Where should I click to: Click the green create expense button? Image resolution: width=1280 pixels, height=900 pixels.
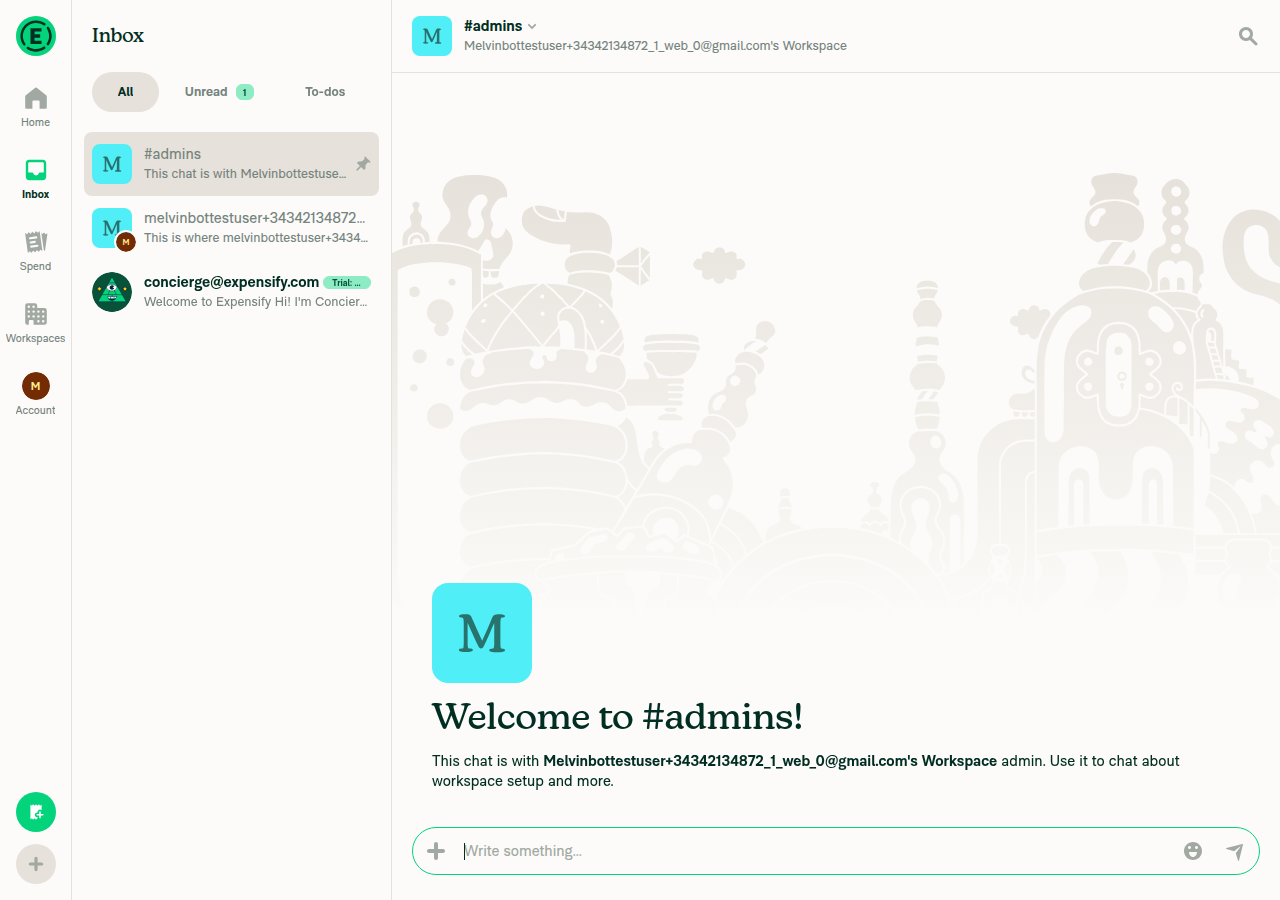click(x=36, y=812)
